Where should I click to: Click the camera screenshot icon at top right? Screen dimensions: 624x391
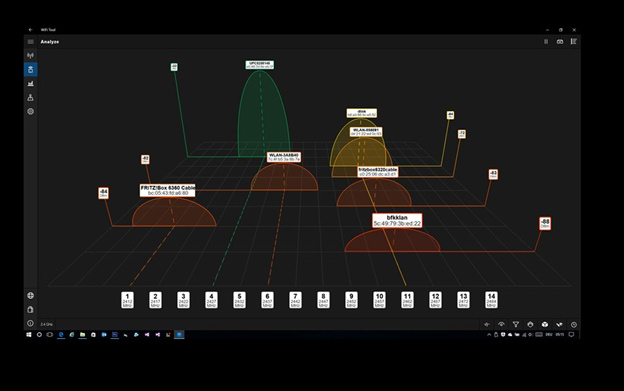(560, 42)
